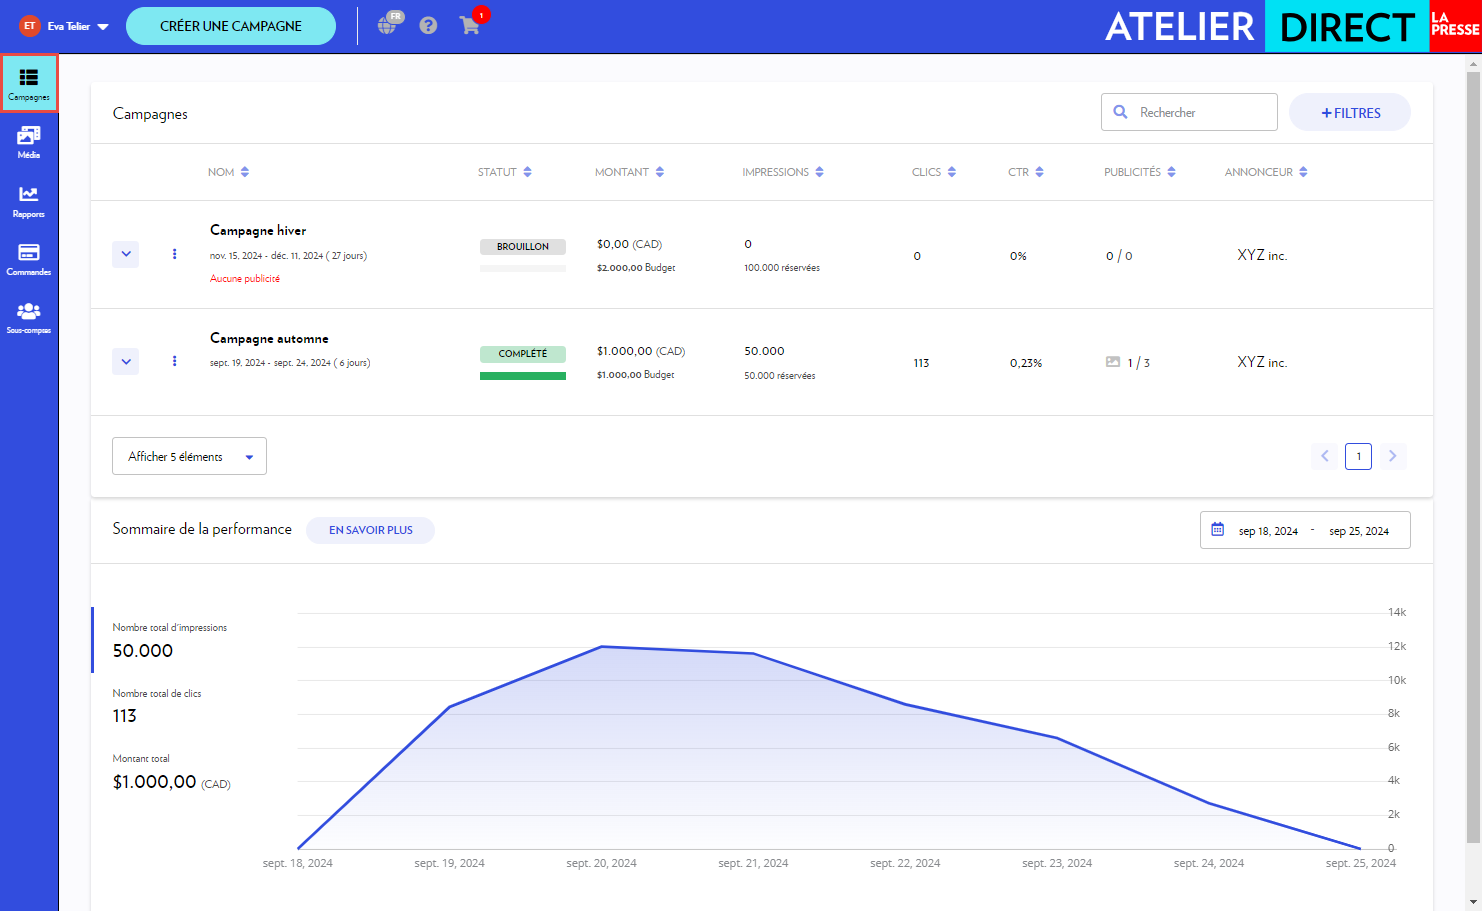This screenshot has height=911, width=1482.
Task: Open Eva Telier account dropdown arrow
Action: pyautogui.click(x=103, y=27)
